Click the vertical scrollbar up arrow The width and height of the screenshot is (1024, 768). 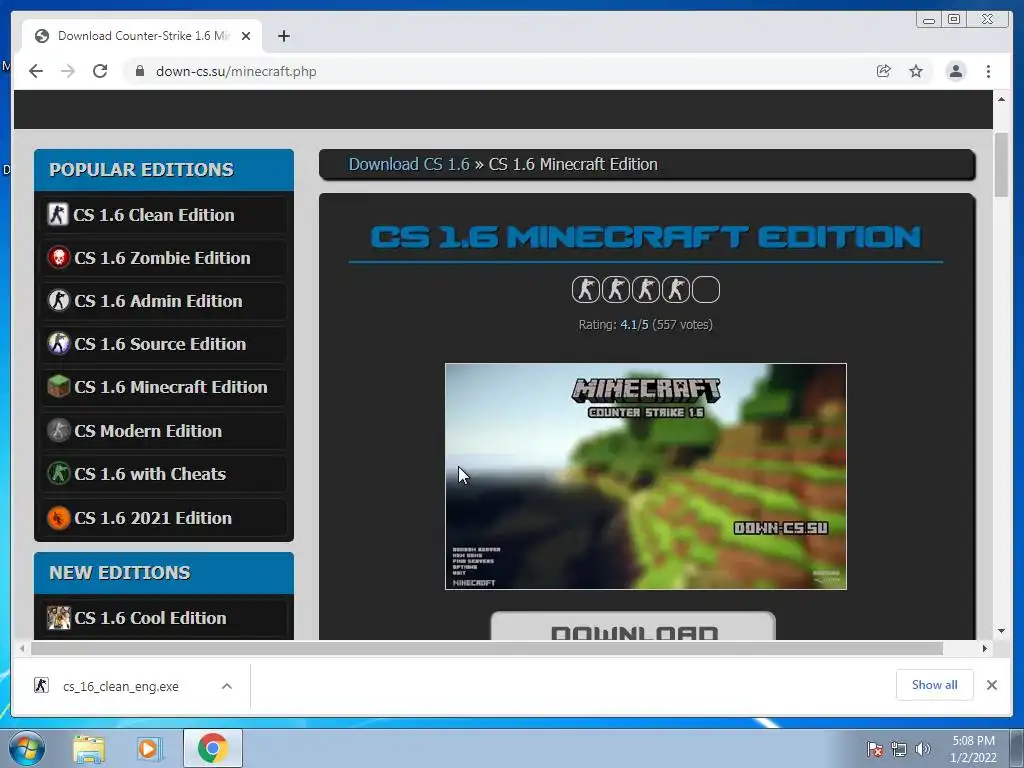click(1001, 99)
